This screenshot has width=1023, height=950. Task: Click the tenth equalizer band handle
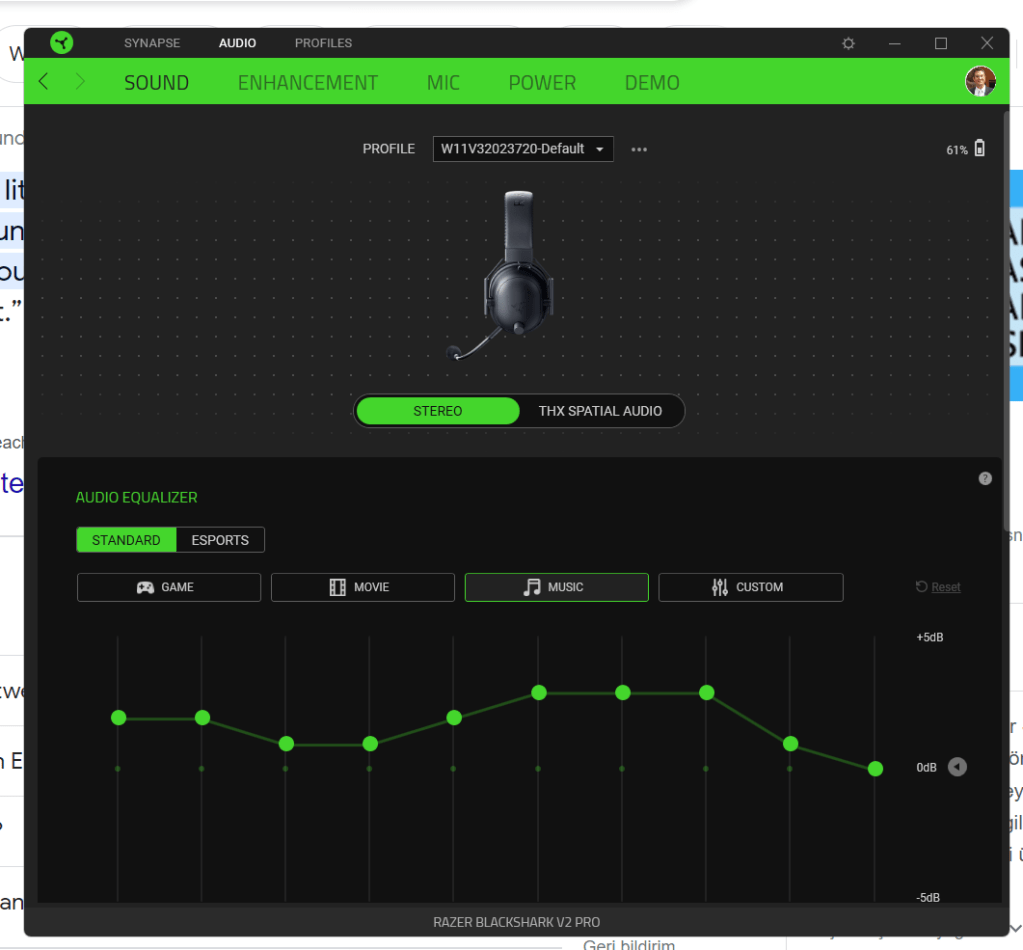[x=876, y=769]
